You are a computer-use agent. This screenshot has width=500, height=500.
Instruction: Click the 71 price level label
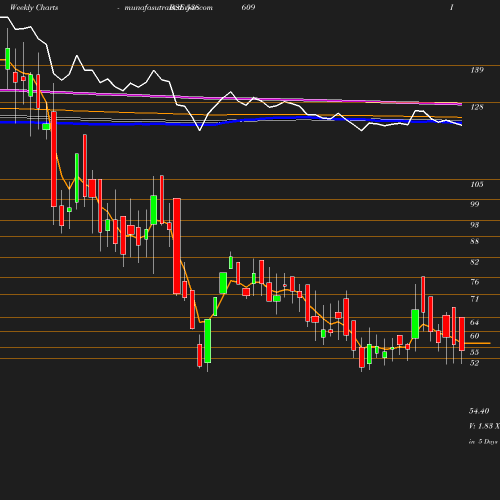pyautogui.click(x=475, y=299)
